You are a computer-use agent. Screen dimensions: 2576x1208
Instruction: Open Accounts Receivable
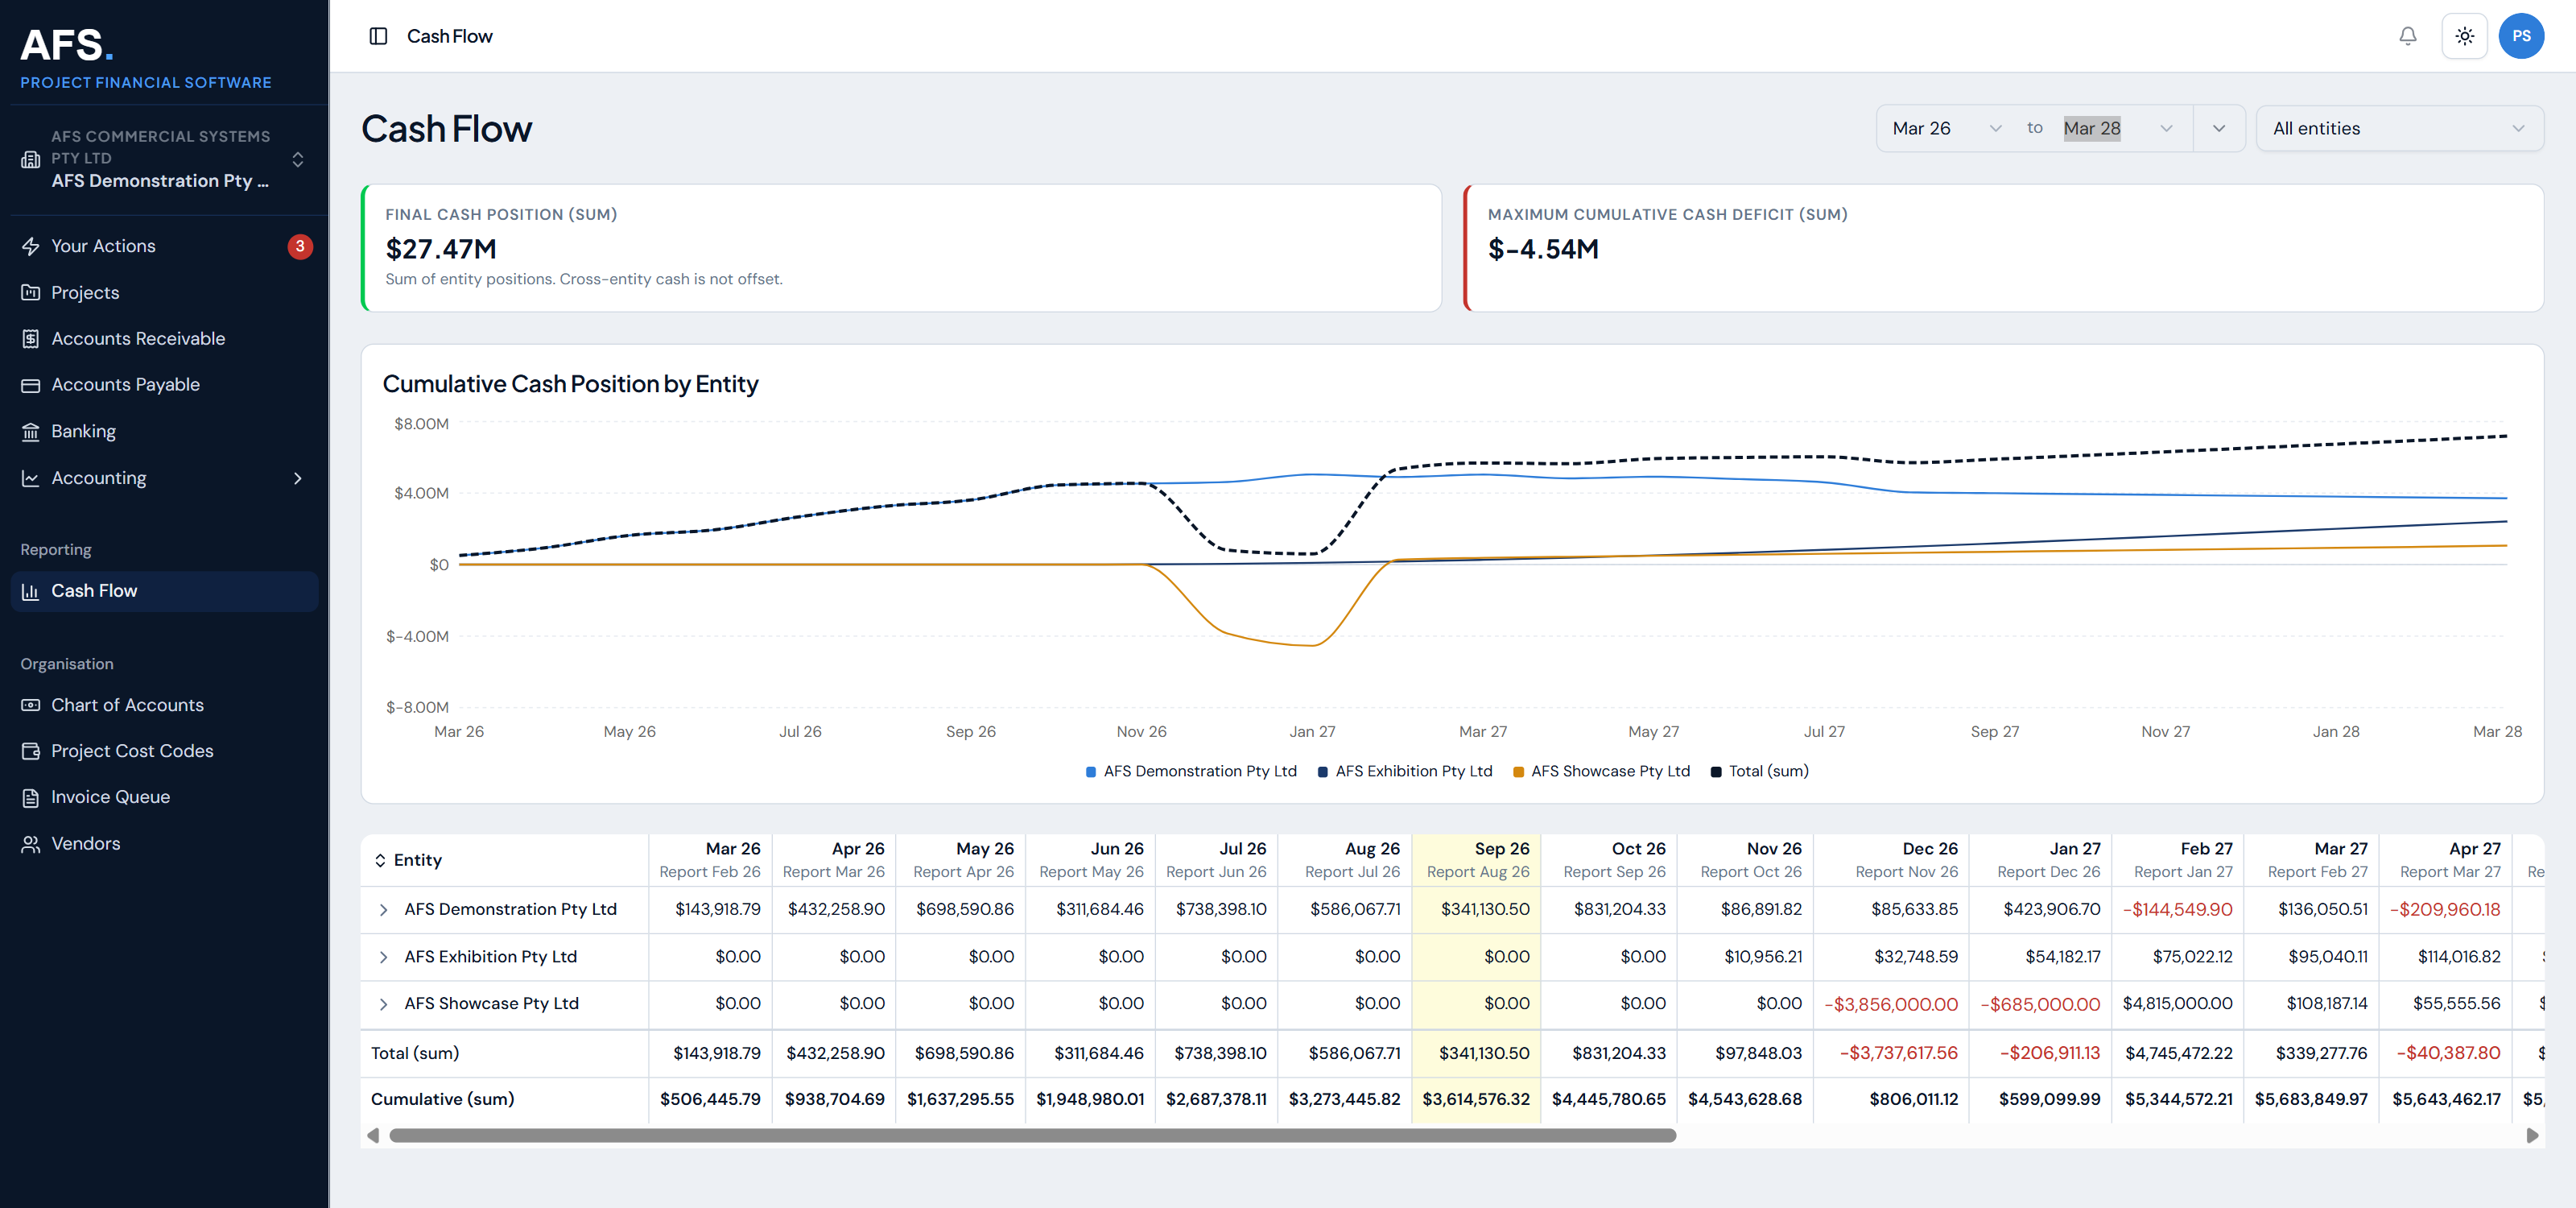165,339
